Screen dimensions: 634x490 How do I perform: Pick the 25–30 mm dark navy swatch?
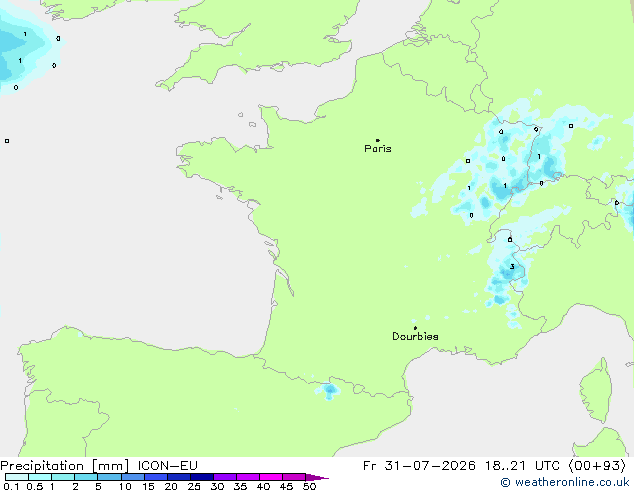click(x=202, y=477)
